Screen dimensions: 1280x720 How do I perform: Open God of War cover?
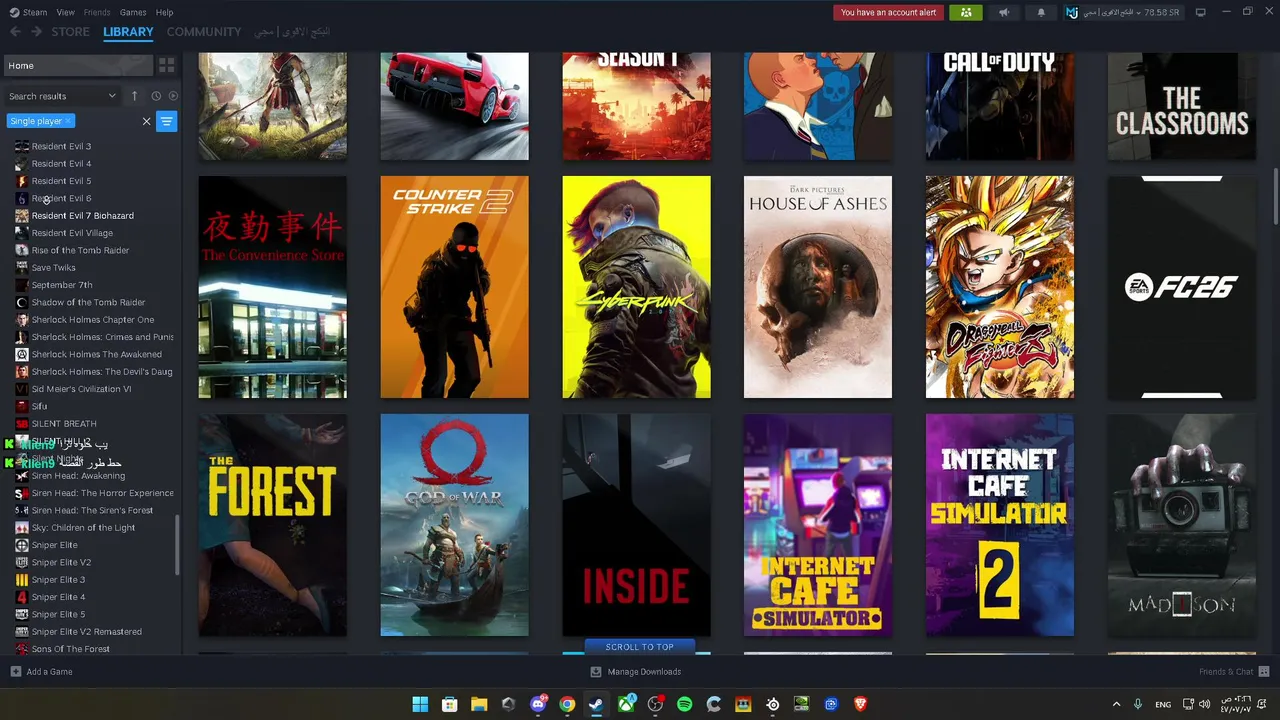coord(454,525)
